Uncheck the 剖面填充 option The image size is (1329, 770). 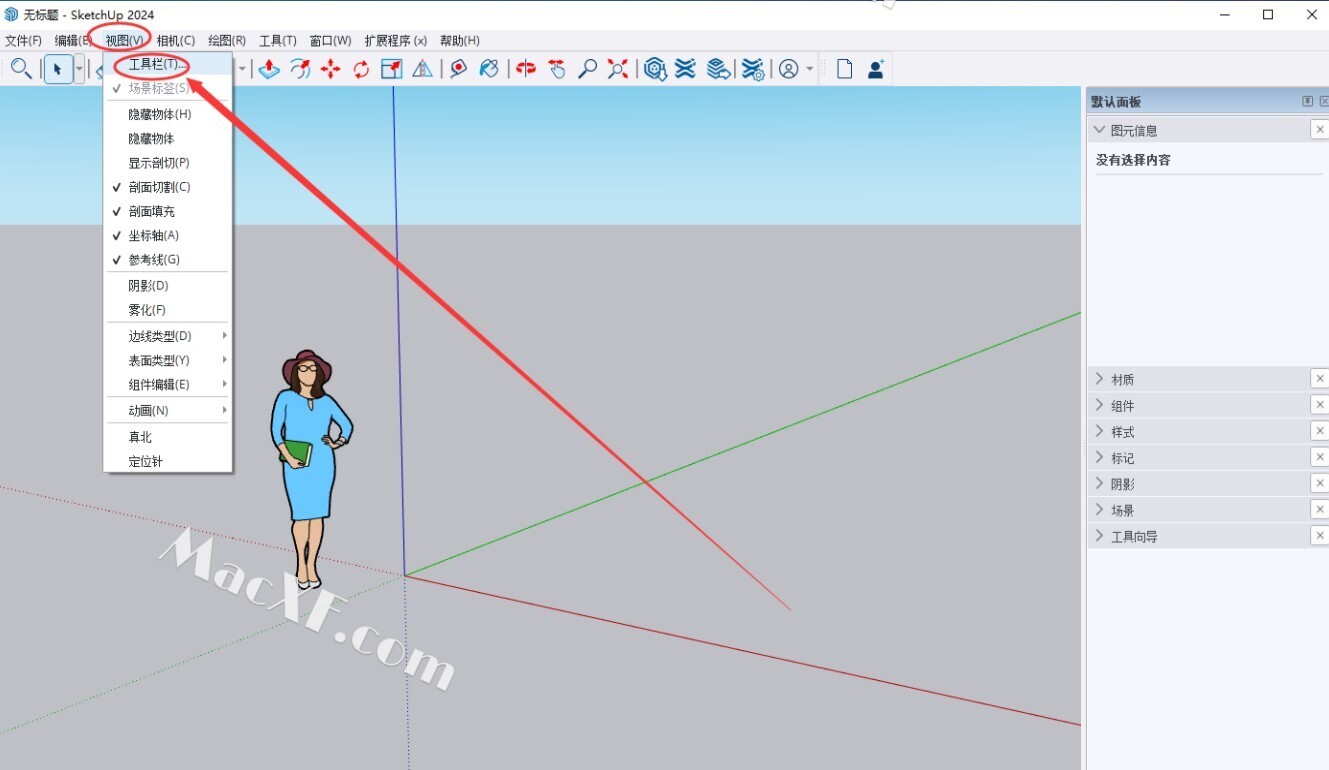coord(168,211)
